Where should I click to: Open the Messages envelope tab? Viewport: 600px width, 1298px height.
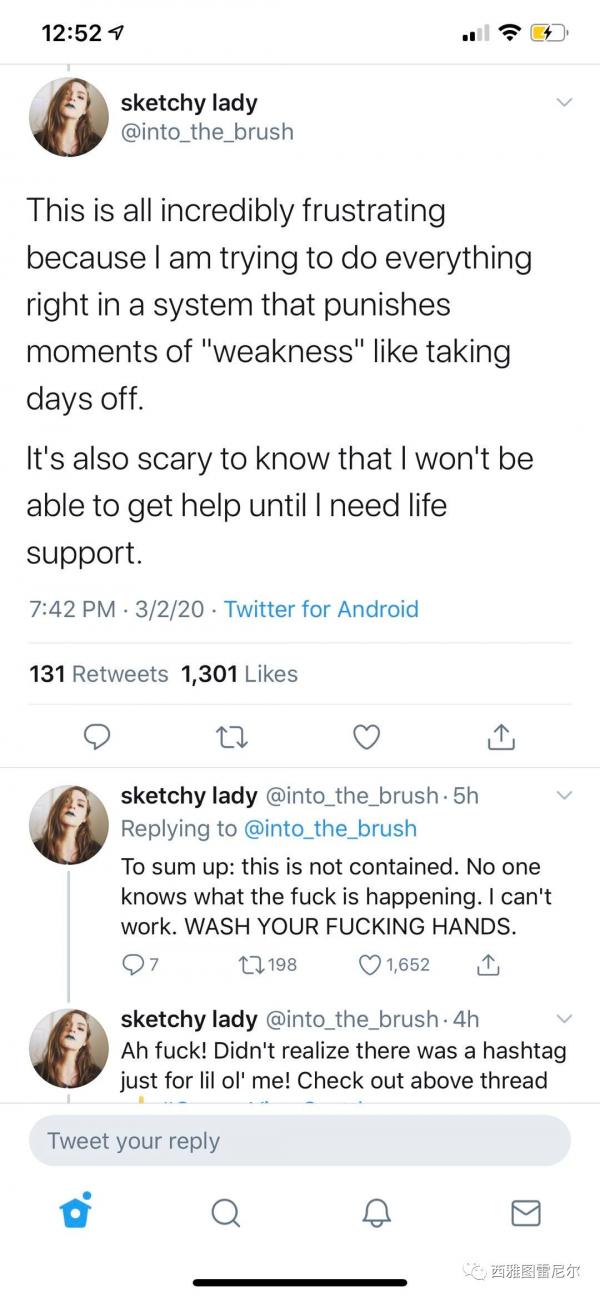526,1212
